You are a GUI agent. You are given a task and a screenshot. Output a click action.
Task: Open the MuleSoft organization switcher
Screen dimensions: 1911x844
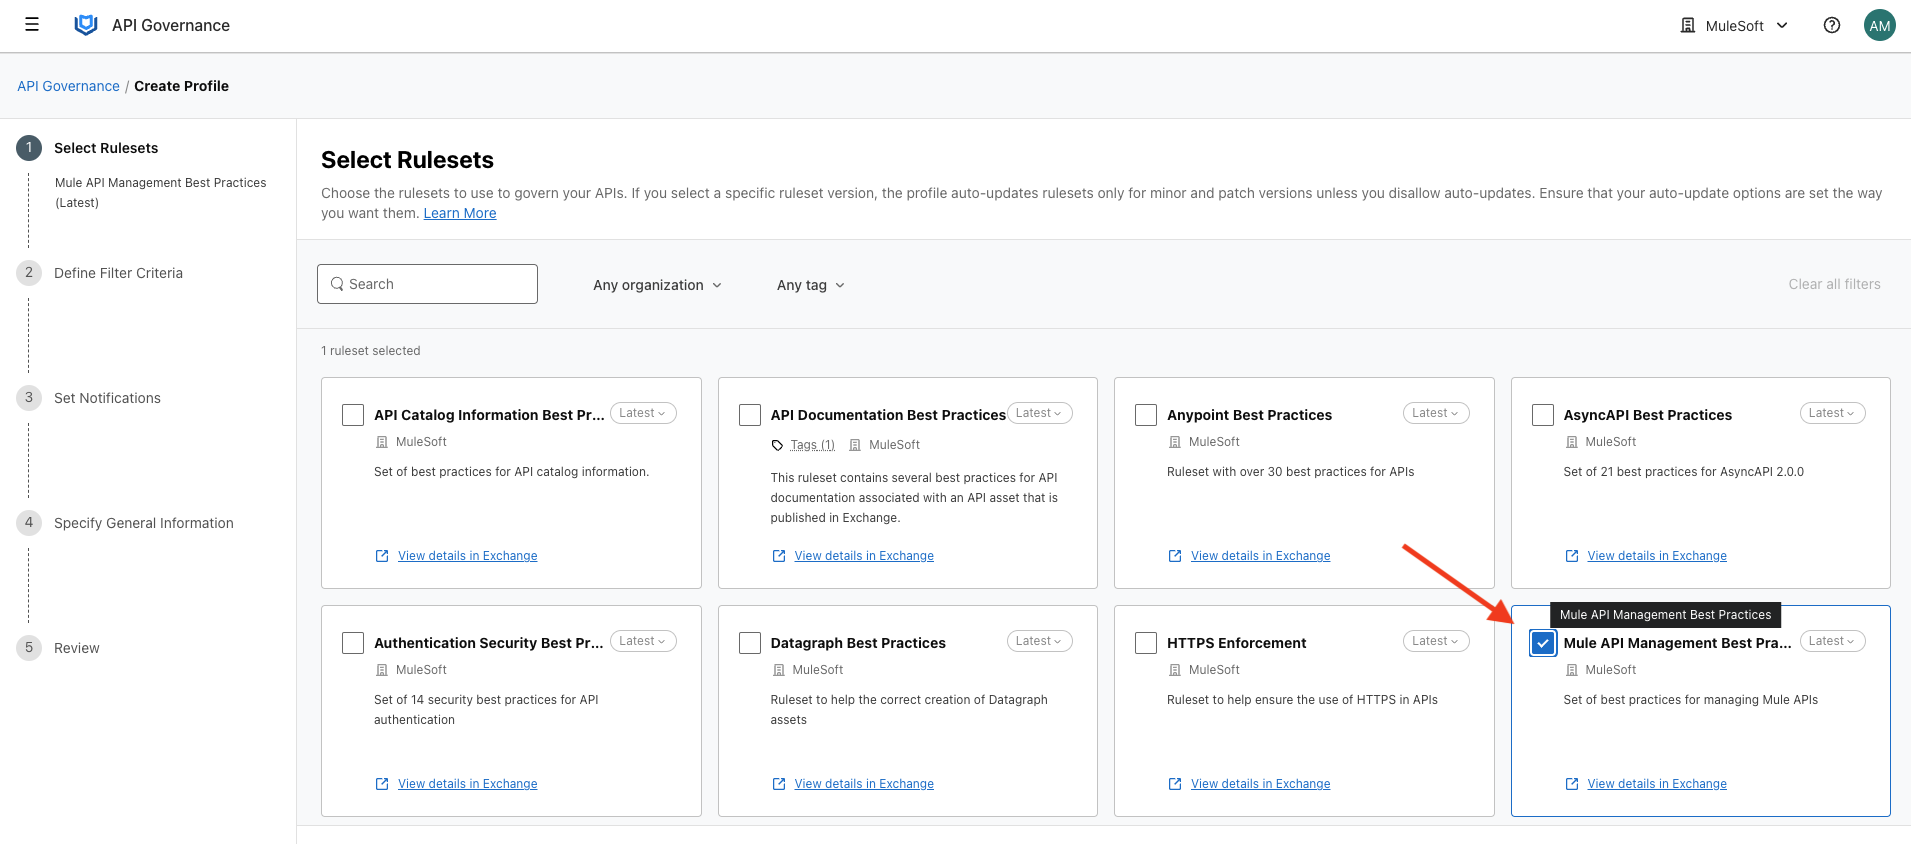click(x=1734, y=26)
